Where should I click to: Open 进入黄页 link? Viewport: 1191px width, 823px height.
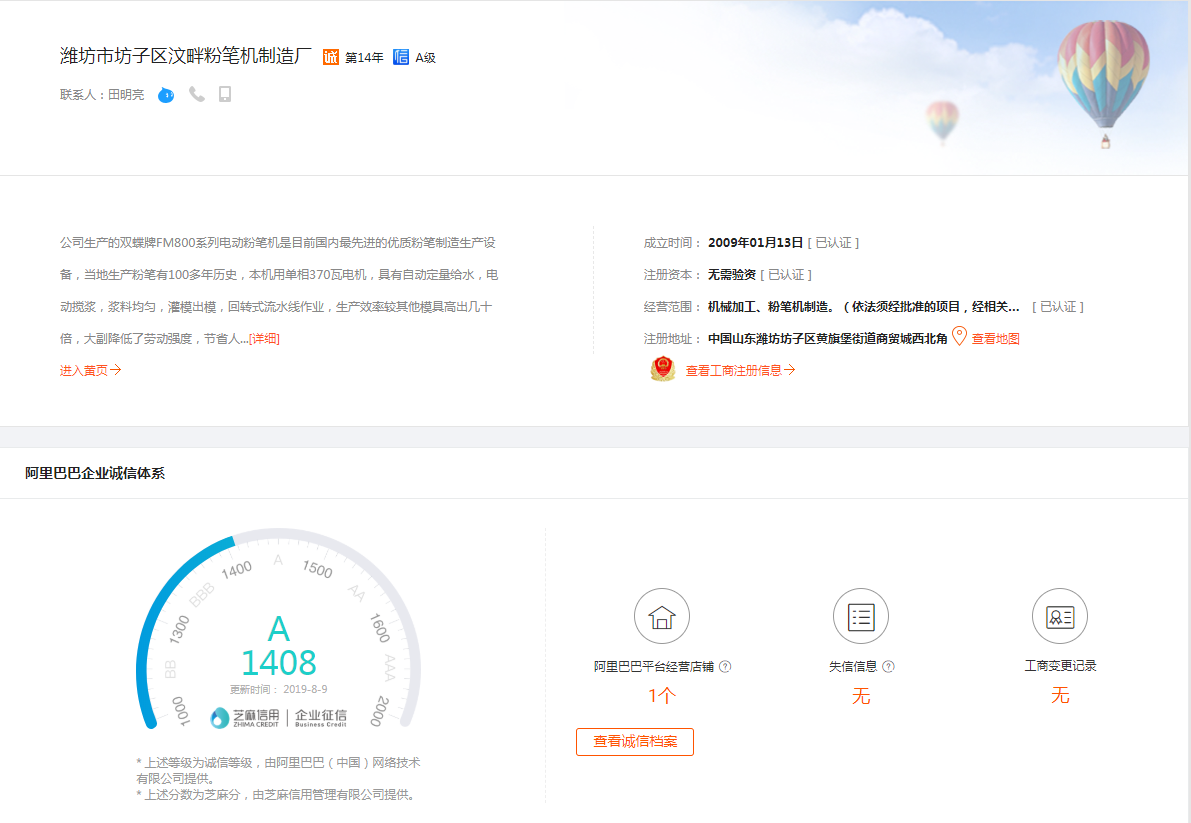click(90, 370)
